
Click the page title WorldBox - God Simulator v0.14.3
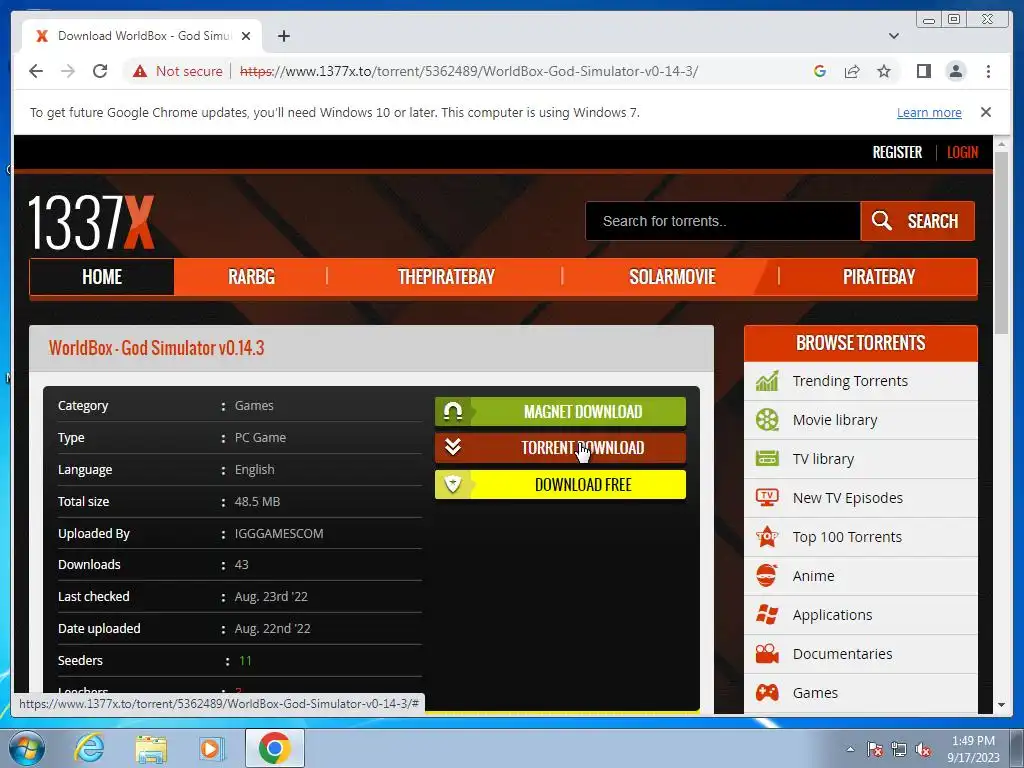point(157,348)
